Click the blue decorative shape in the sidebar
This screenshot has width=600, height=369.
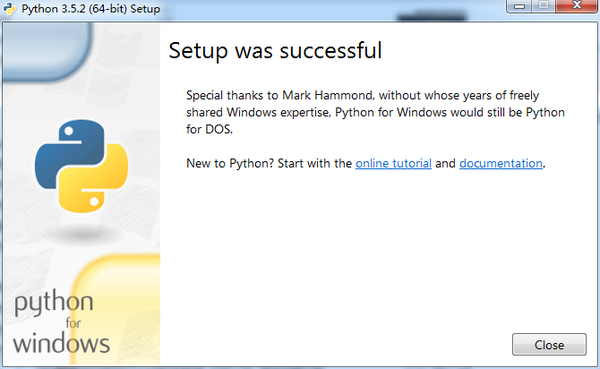click(x=47, y=50)
